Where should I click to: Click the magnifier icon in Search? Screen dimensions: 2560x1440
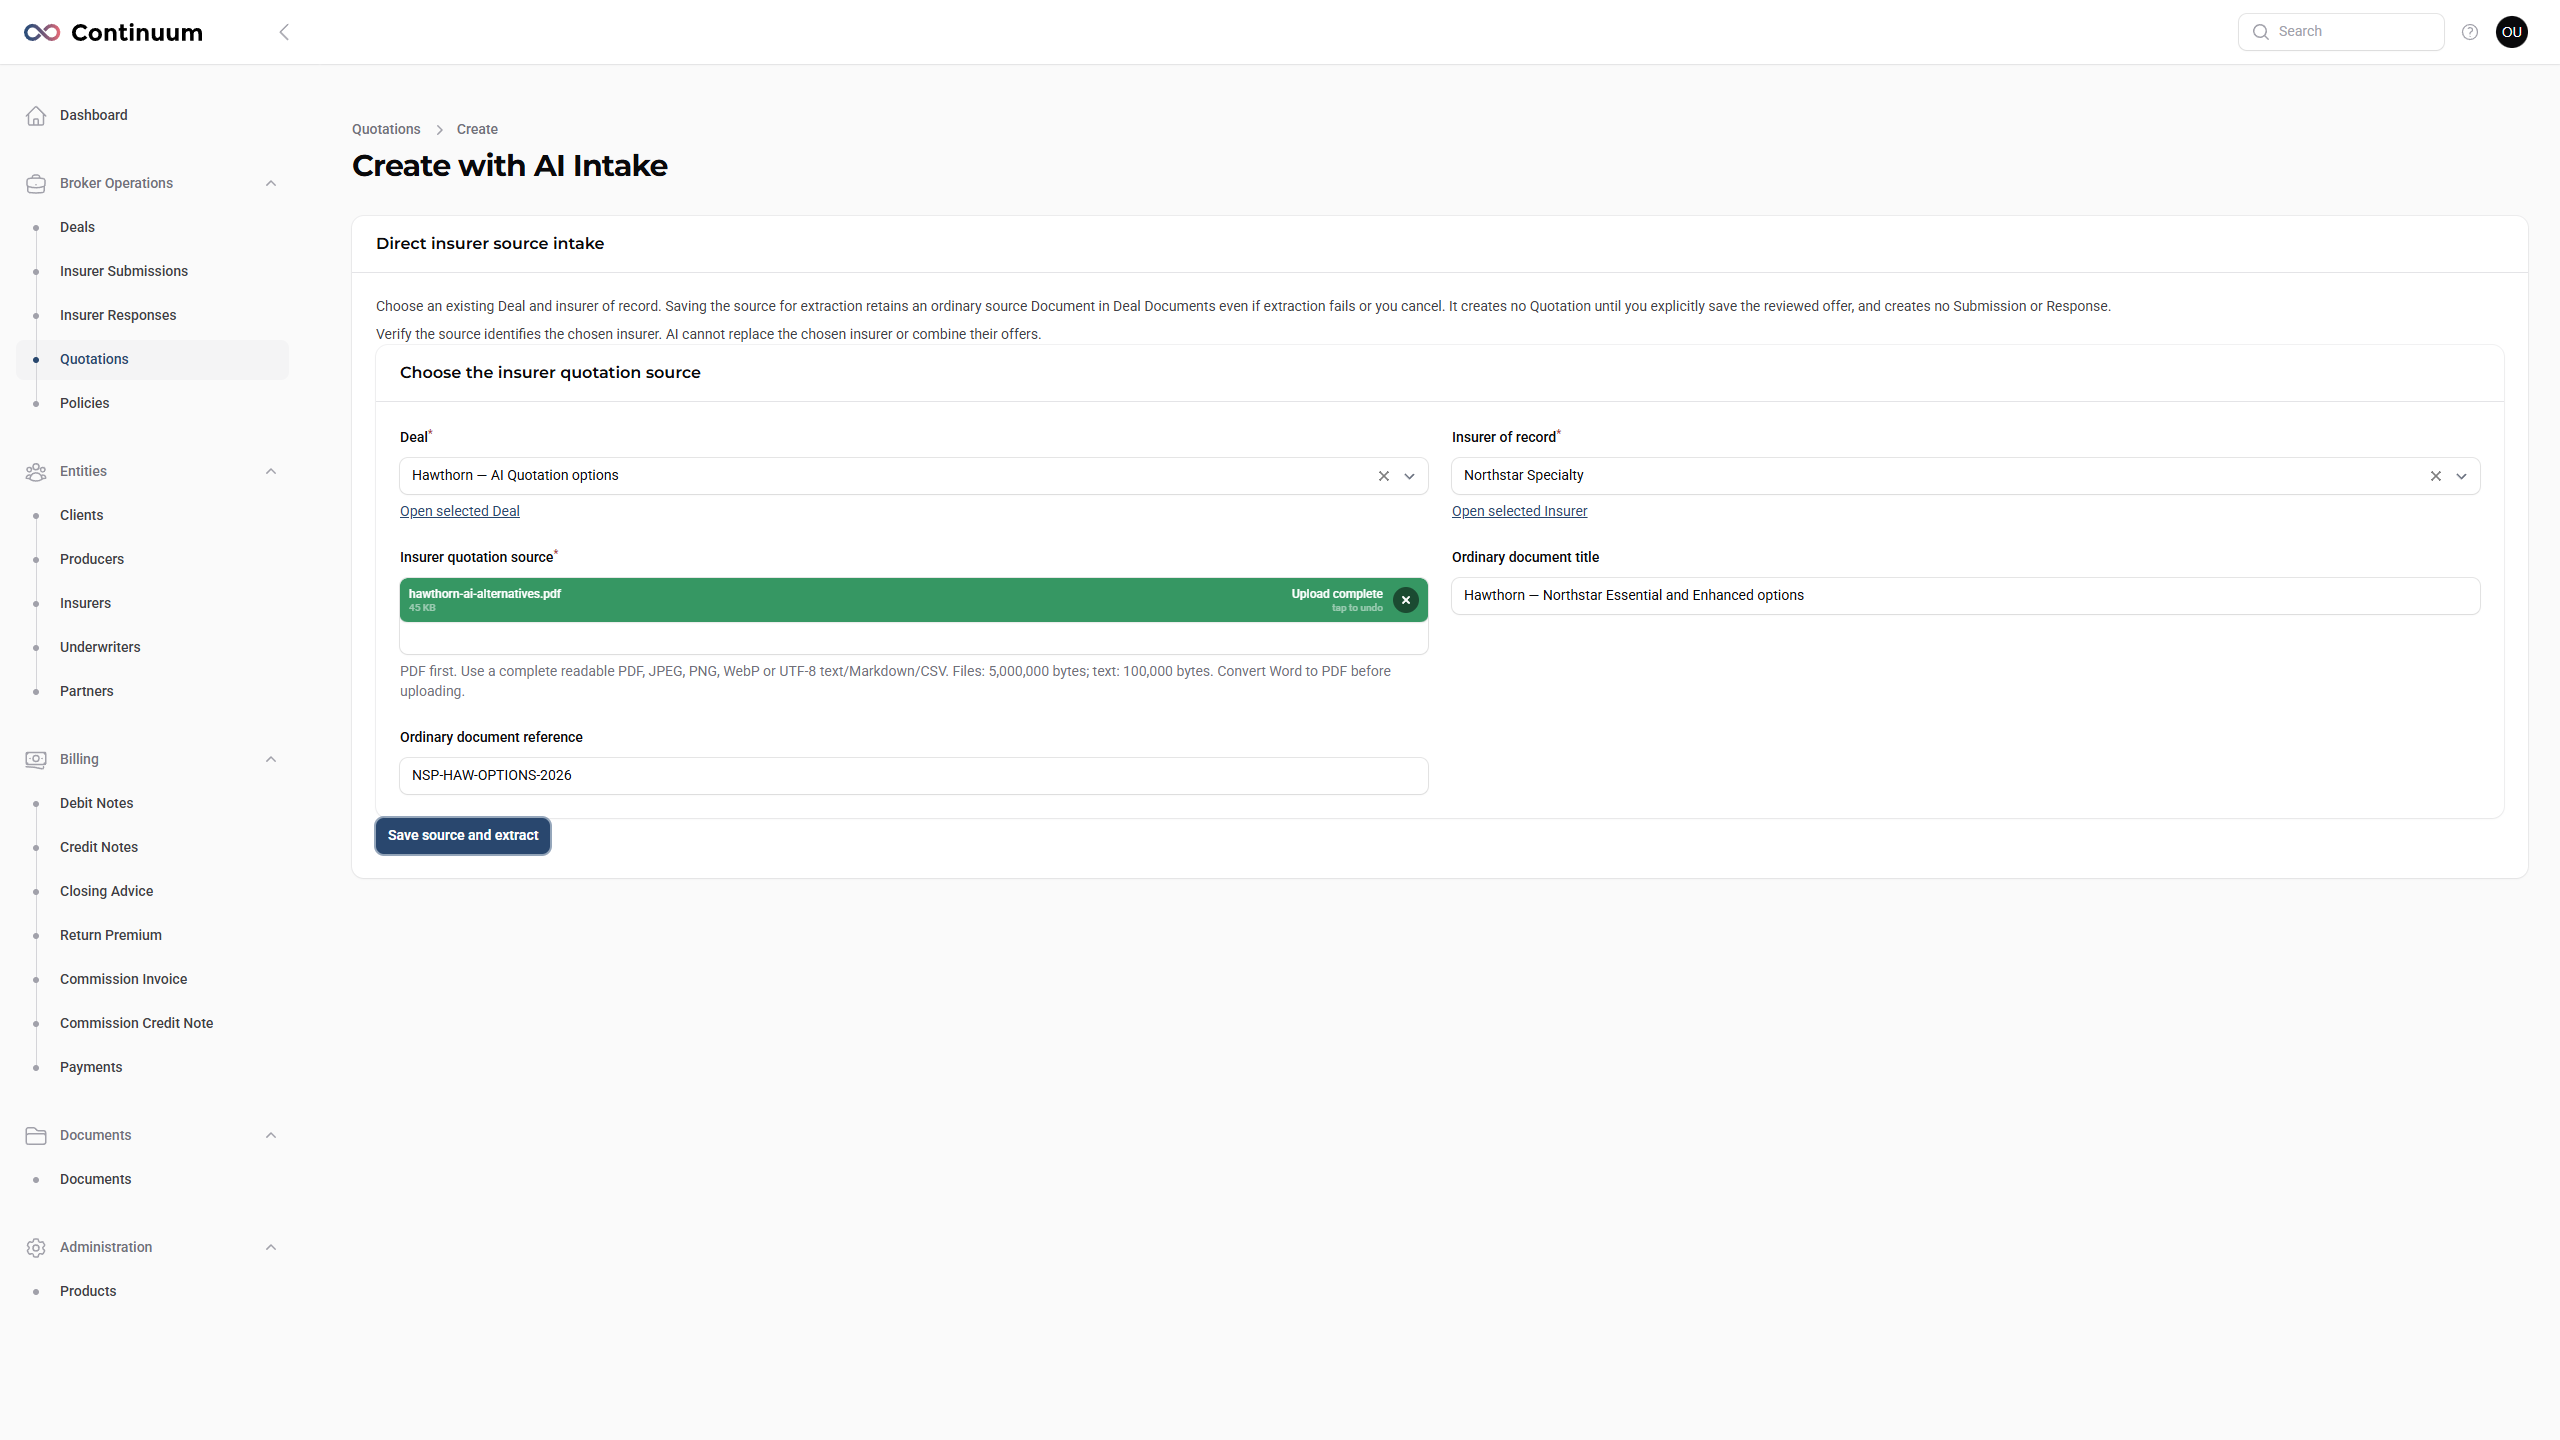tap(2261, 32)
